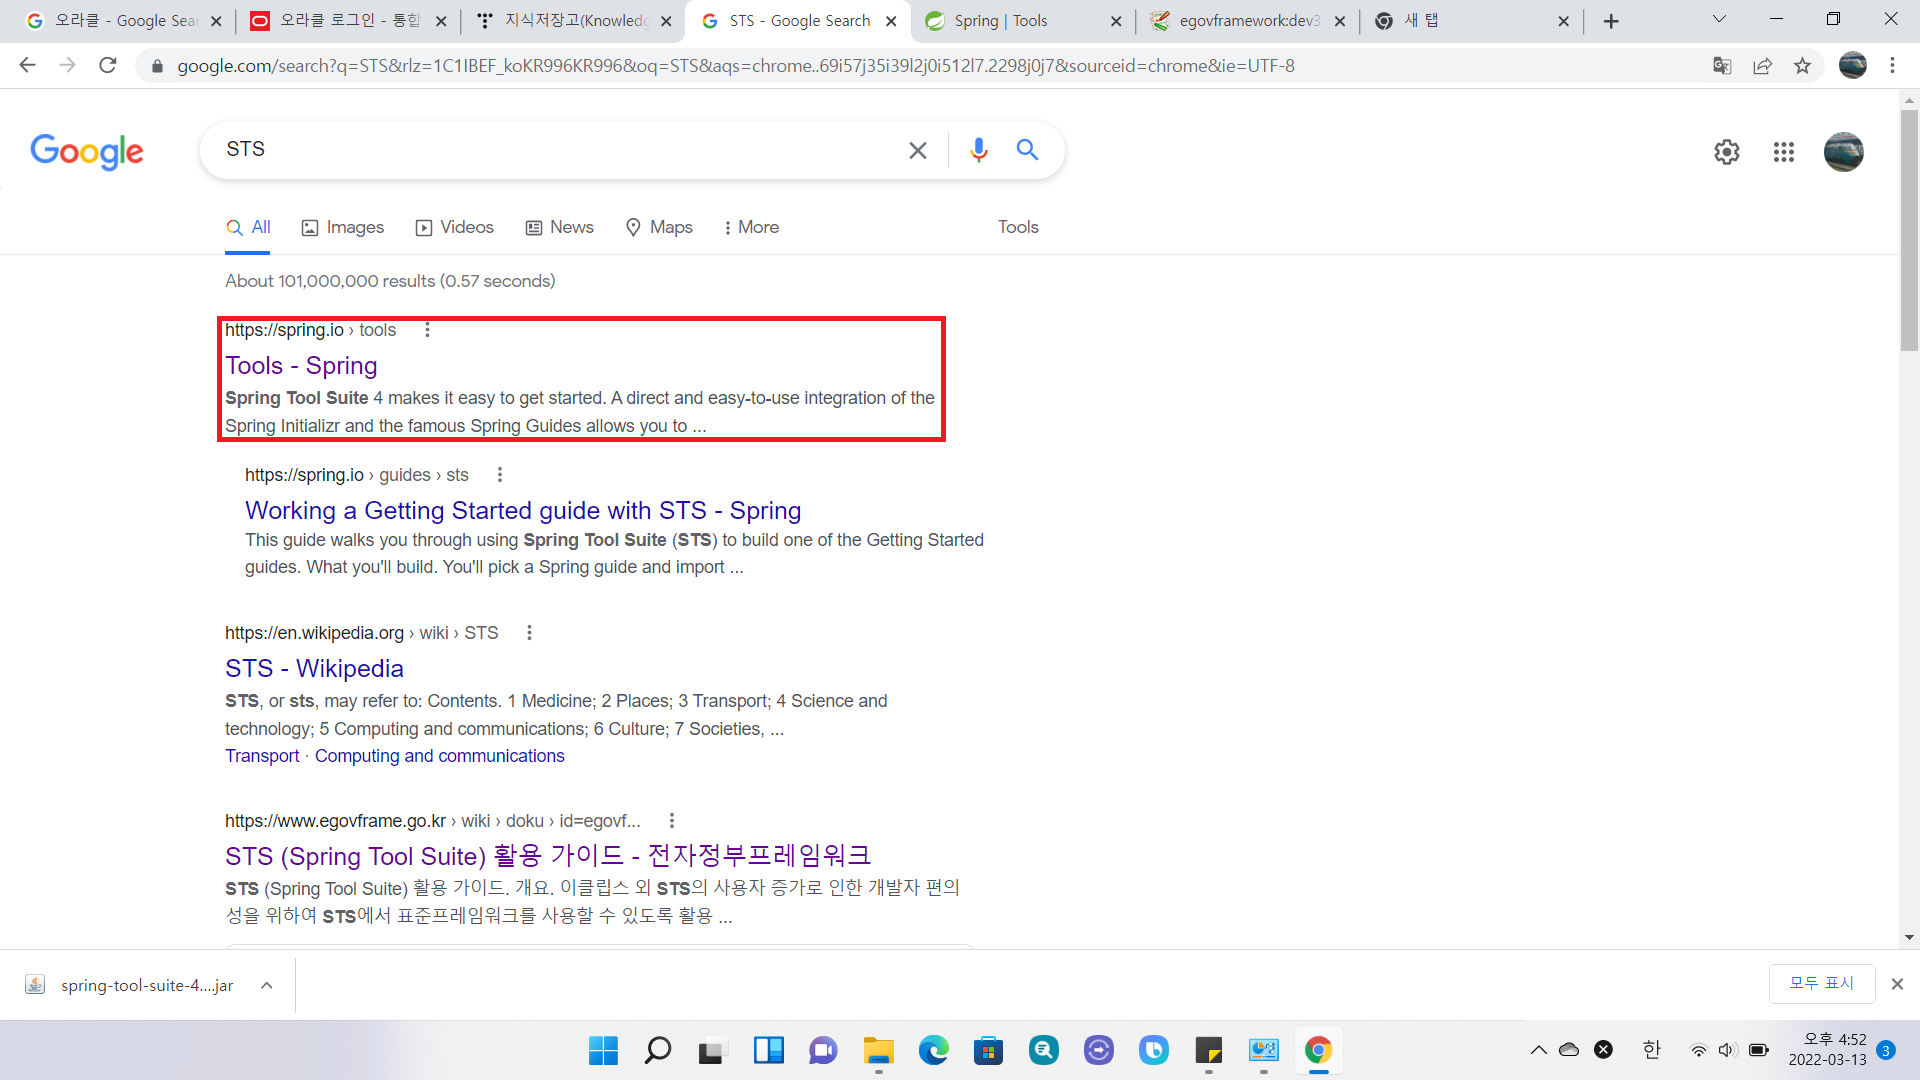Click the translate page icon in the address bar
This screenshot has width=1920, height=1080.
point(1722,66)
